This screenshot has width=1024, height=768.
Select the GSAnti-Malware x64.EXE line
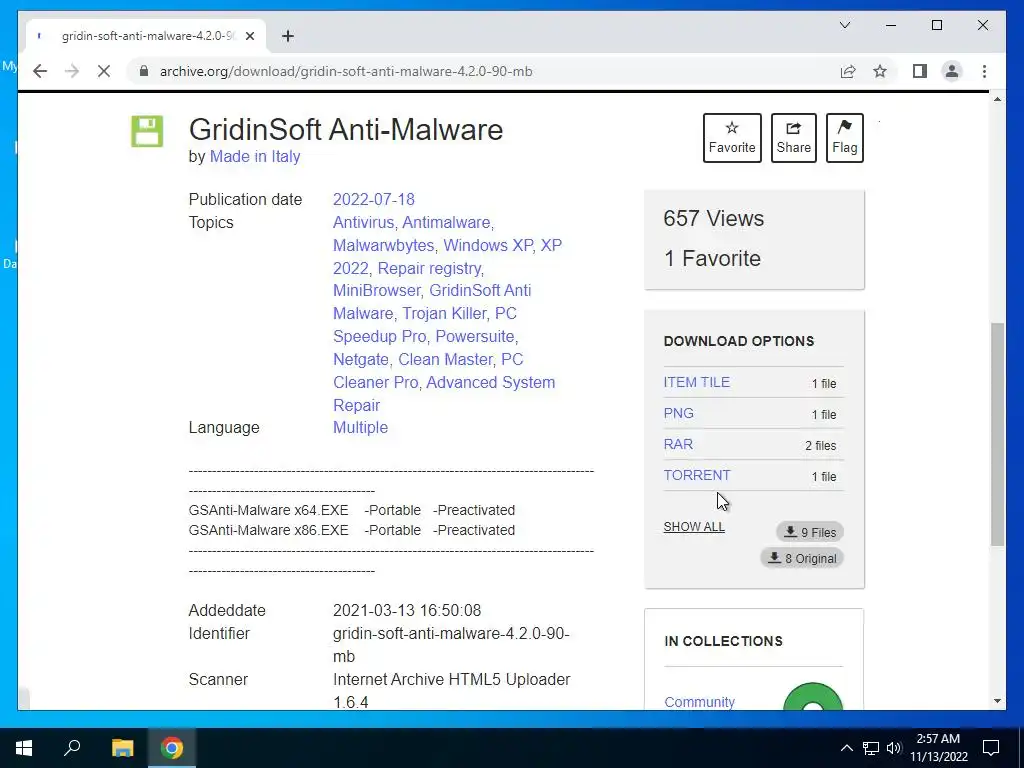coord(351,510)
